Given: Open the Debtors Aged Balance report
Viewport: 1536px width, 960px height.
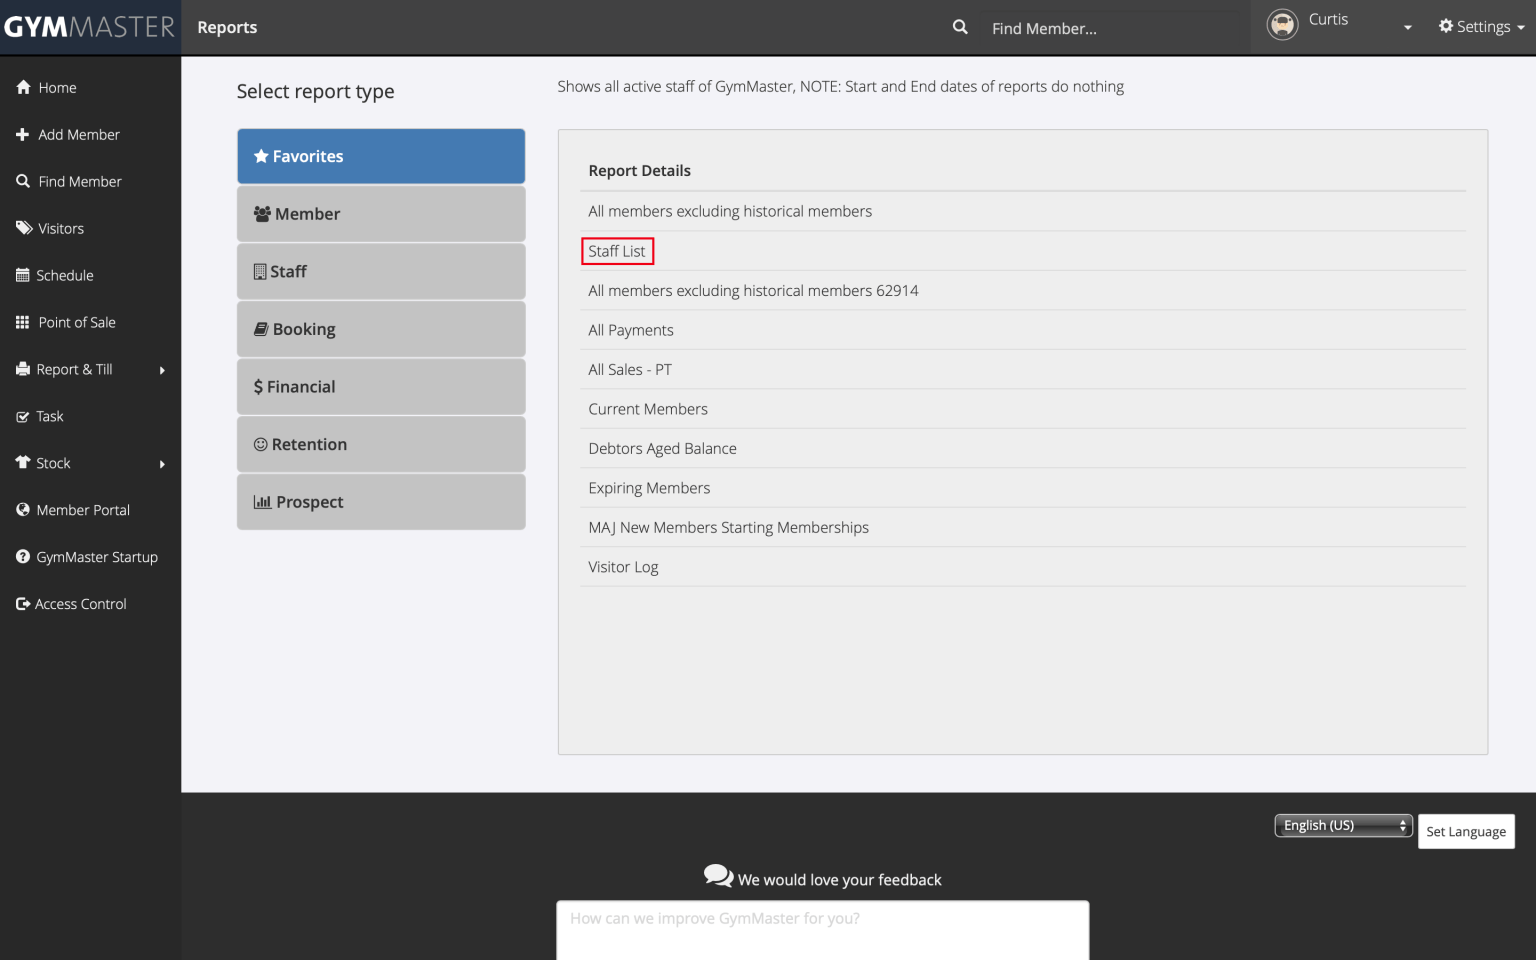Looking at the screenshot, I should (662, 449).
